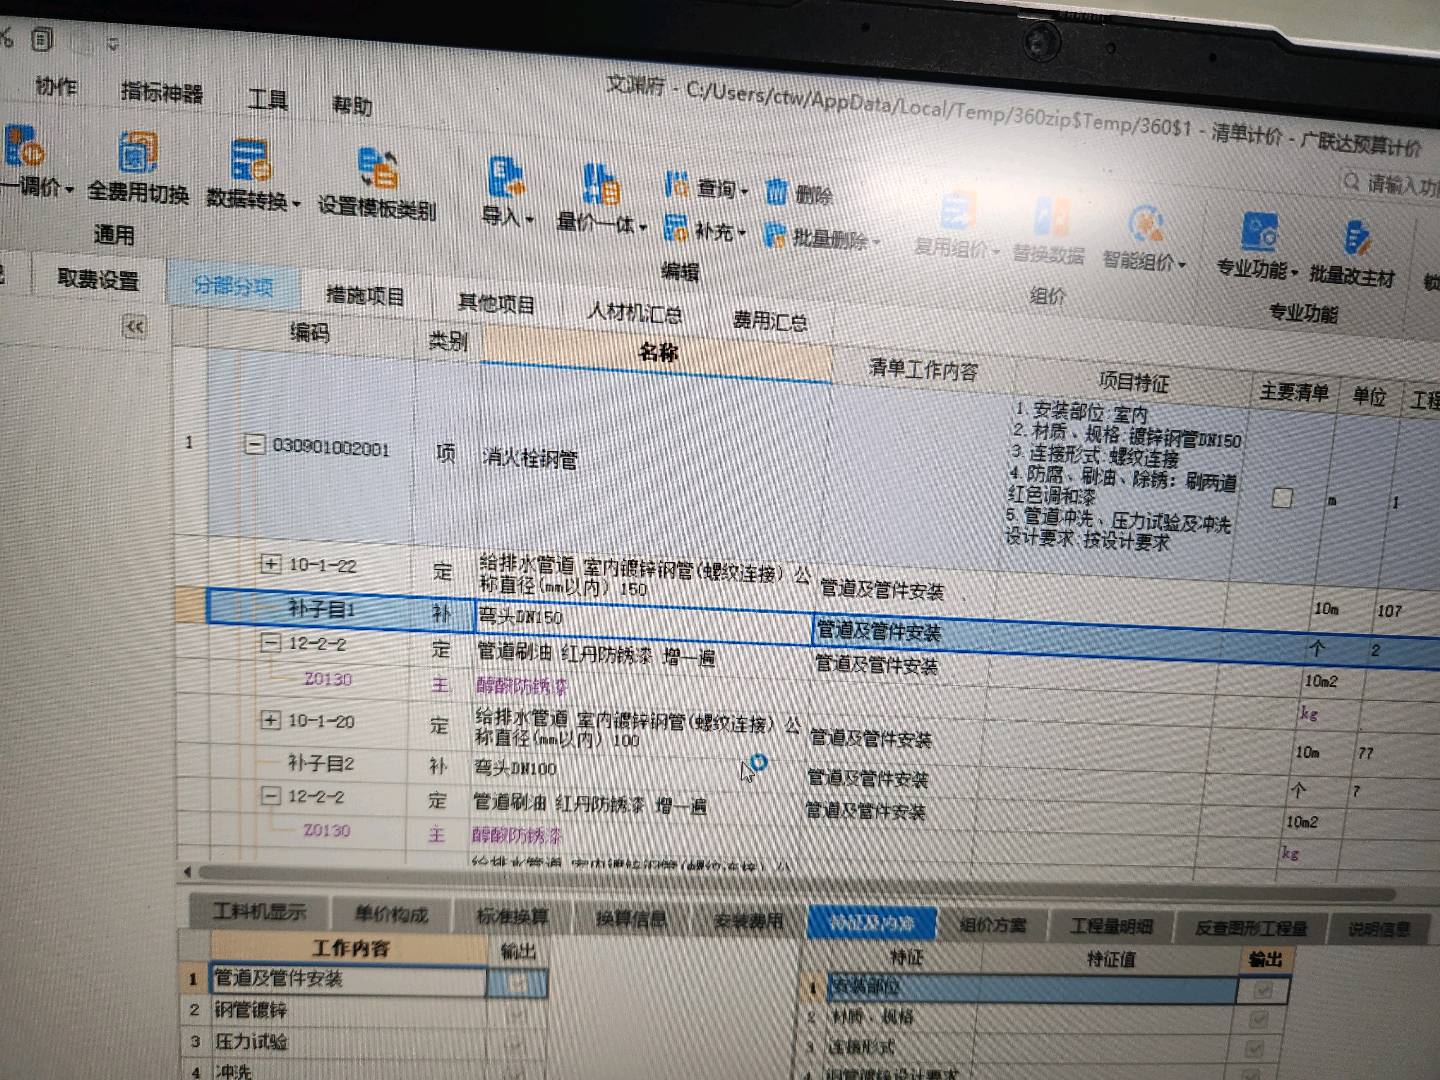Click the 智能组价 icon
This screenshot has width=1440, height=1080.
[x=1144, y=224]
